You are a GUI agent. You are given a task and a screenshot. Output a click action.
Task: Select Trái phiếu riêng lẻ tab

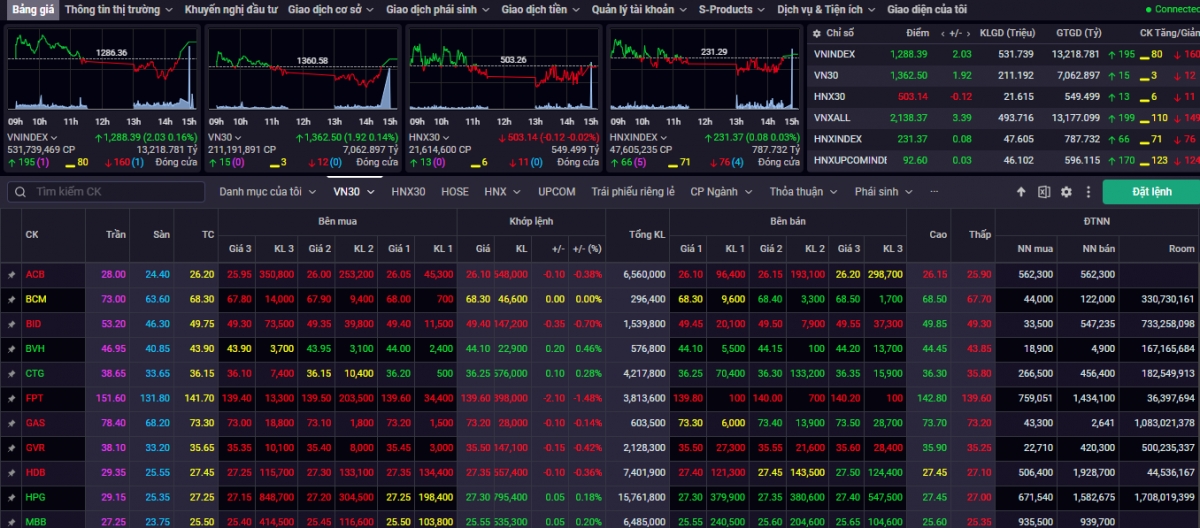click(632, 191)
